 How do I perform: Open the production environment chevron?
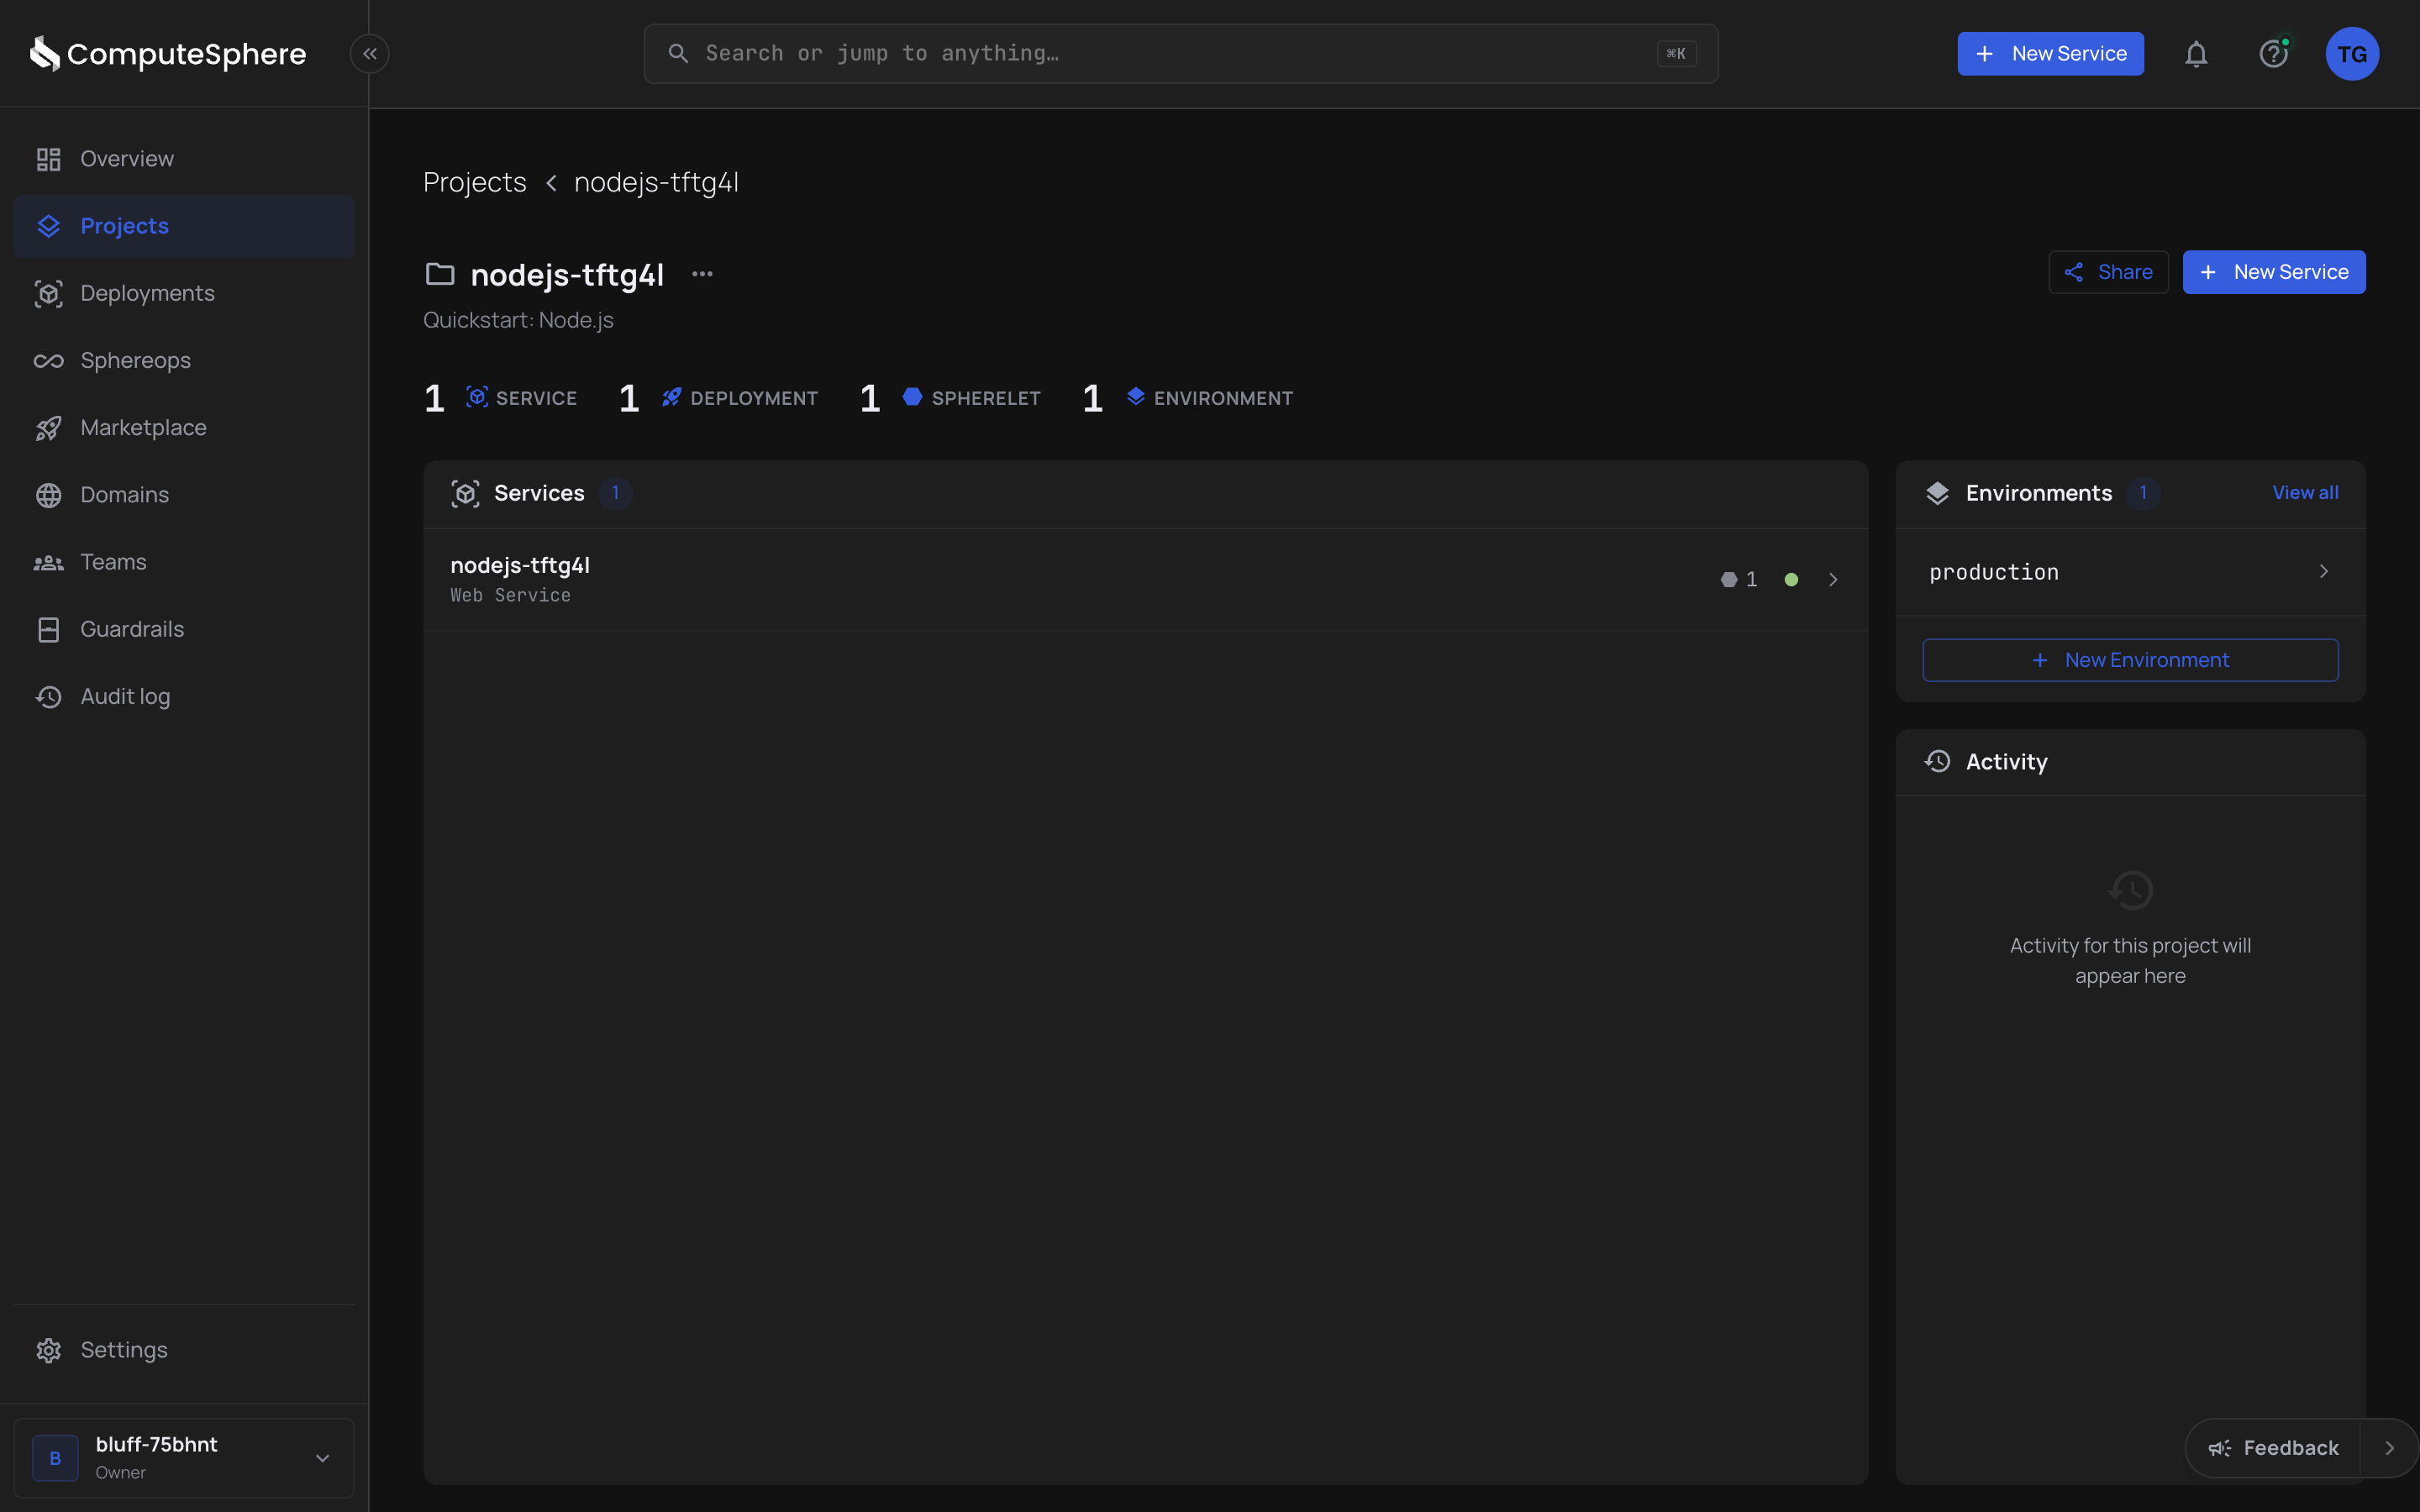click(x=2324, y=571)
